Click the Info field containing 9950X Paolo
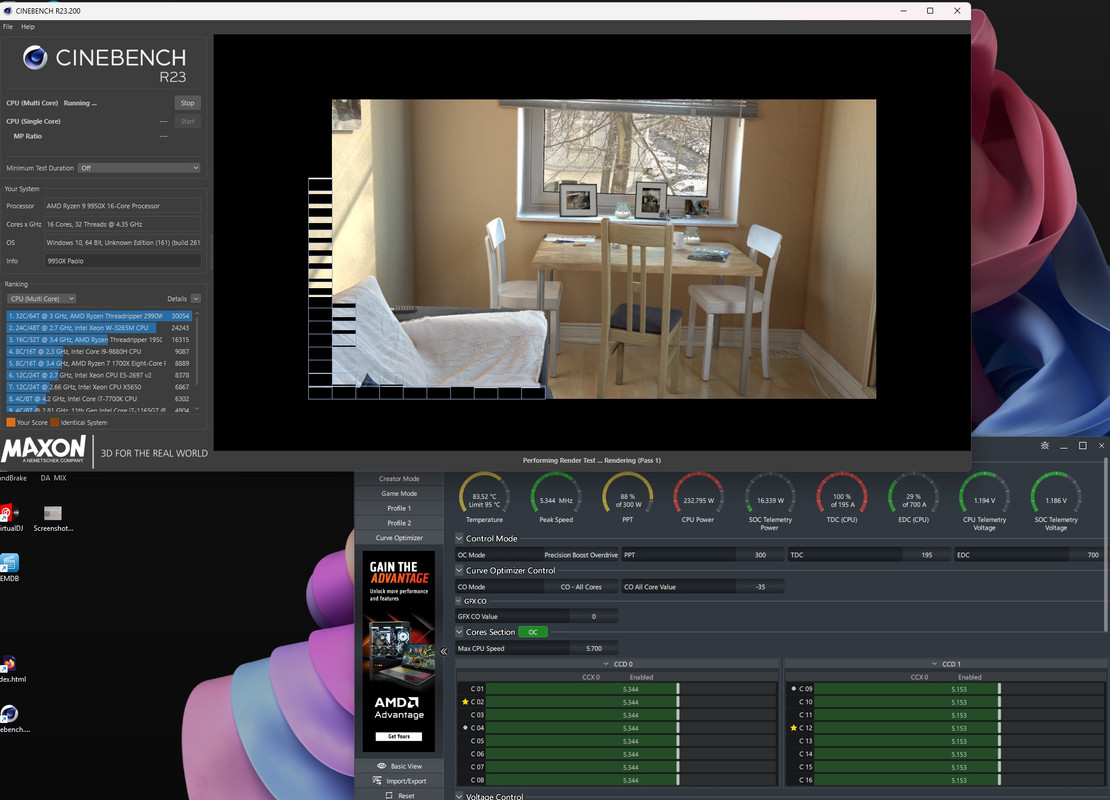The height and width of the screenshot is (800, 1110). coord(122,261)
